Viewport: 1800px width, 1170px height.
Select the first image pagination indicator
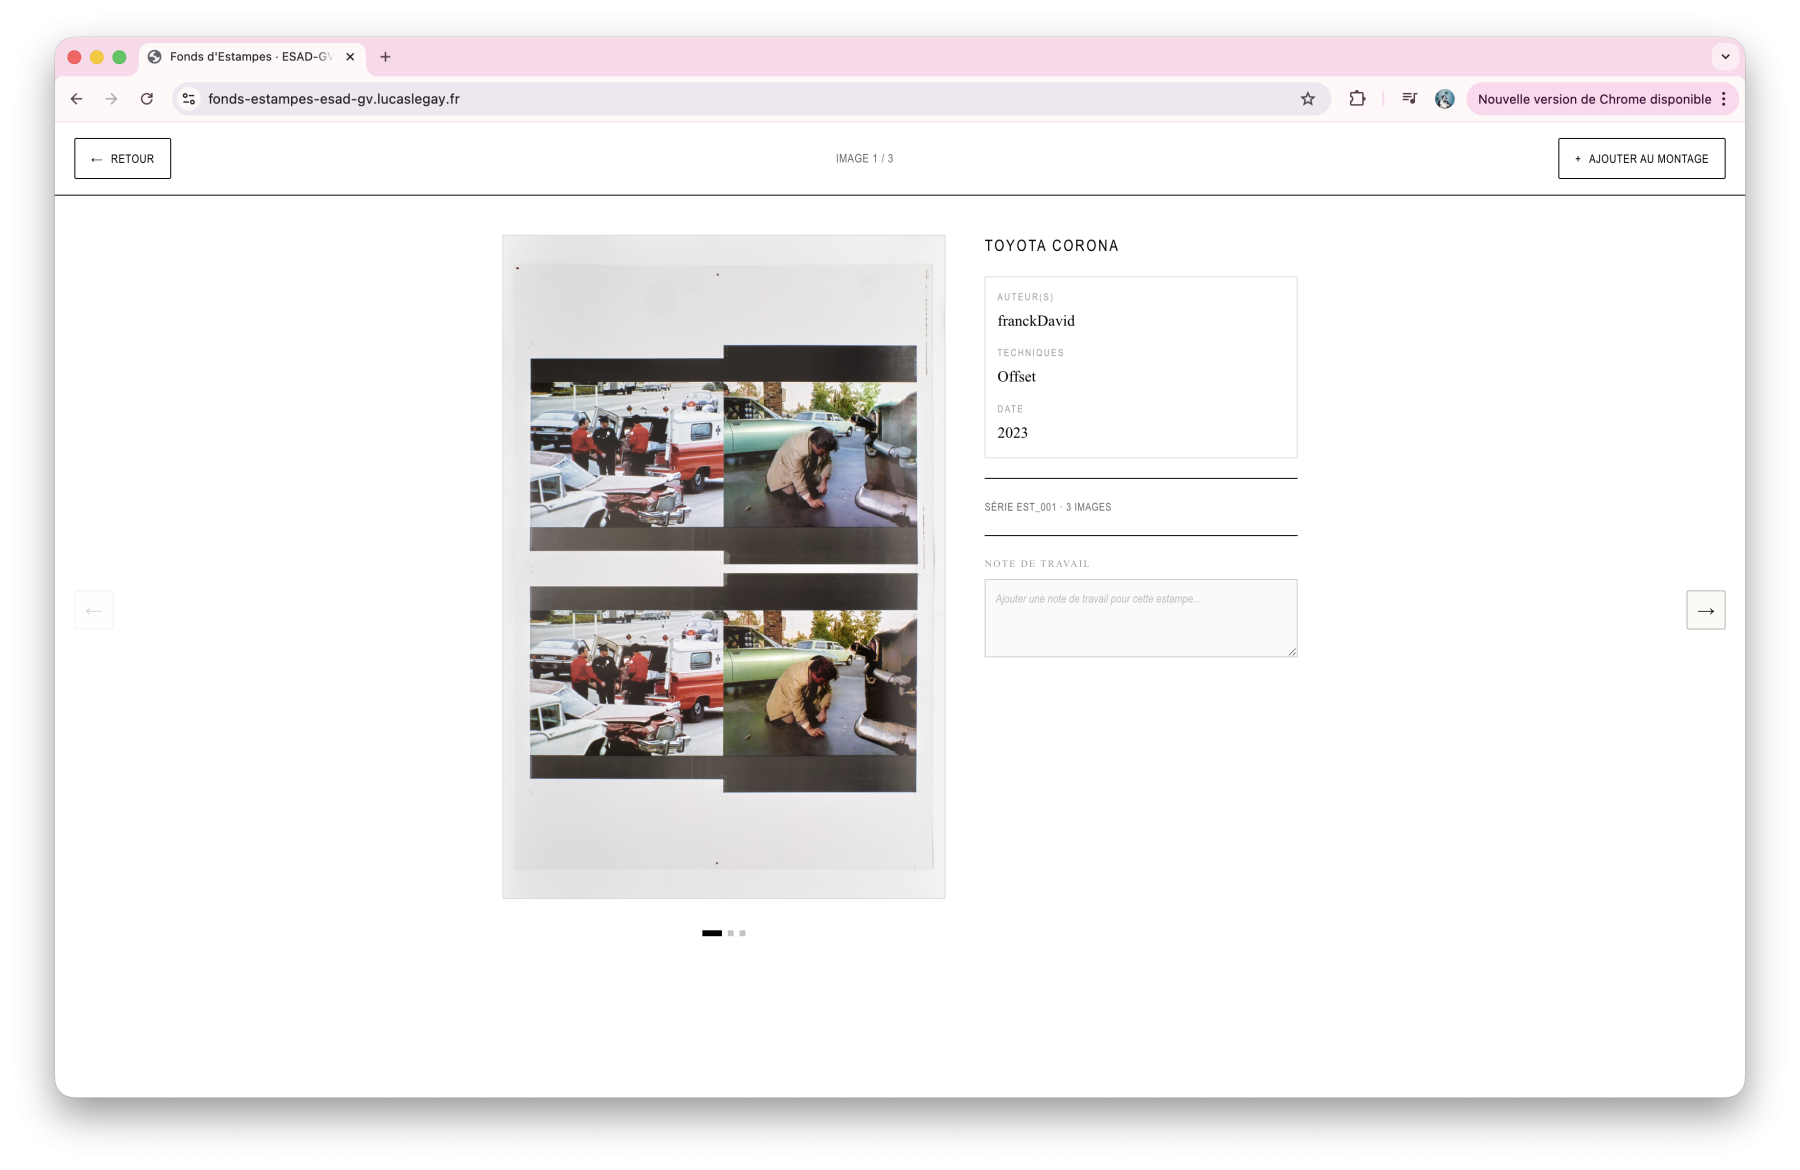712,933
